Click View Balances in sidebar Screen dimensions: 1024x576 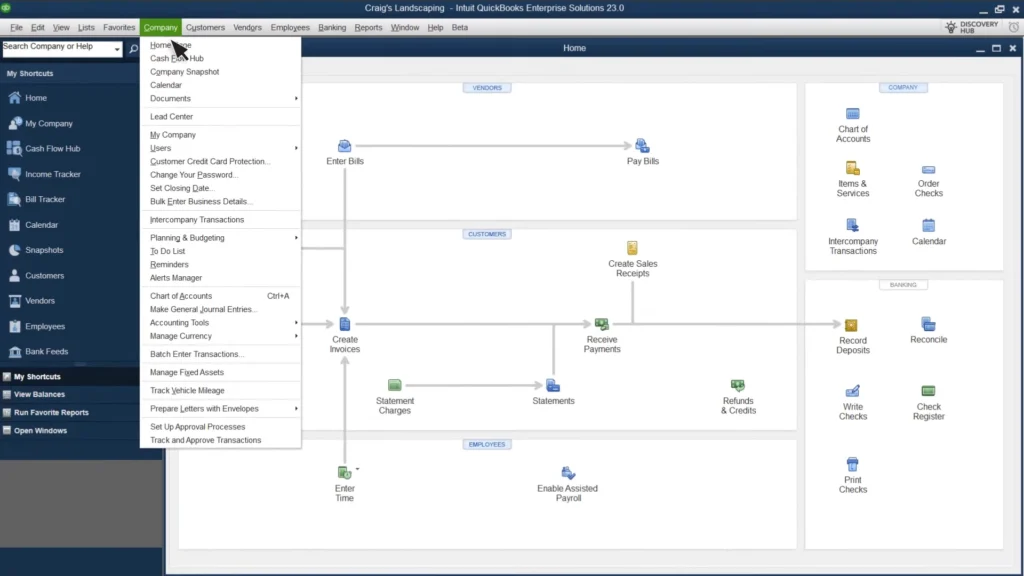click(x=40, y=394)
